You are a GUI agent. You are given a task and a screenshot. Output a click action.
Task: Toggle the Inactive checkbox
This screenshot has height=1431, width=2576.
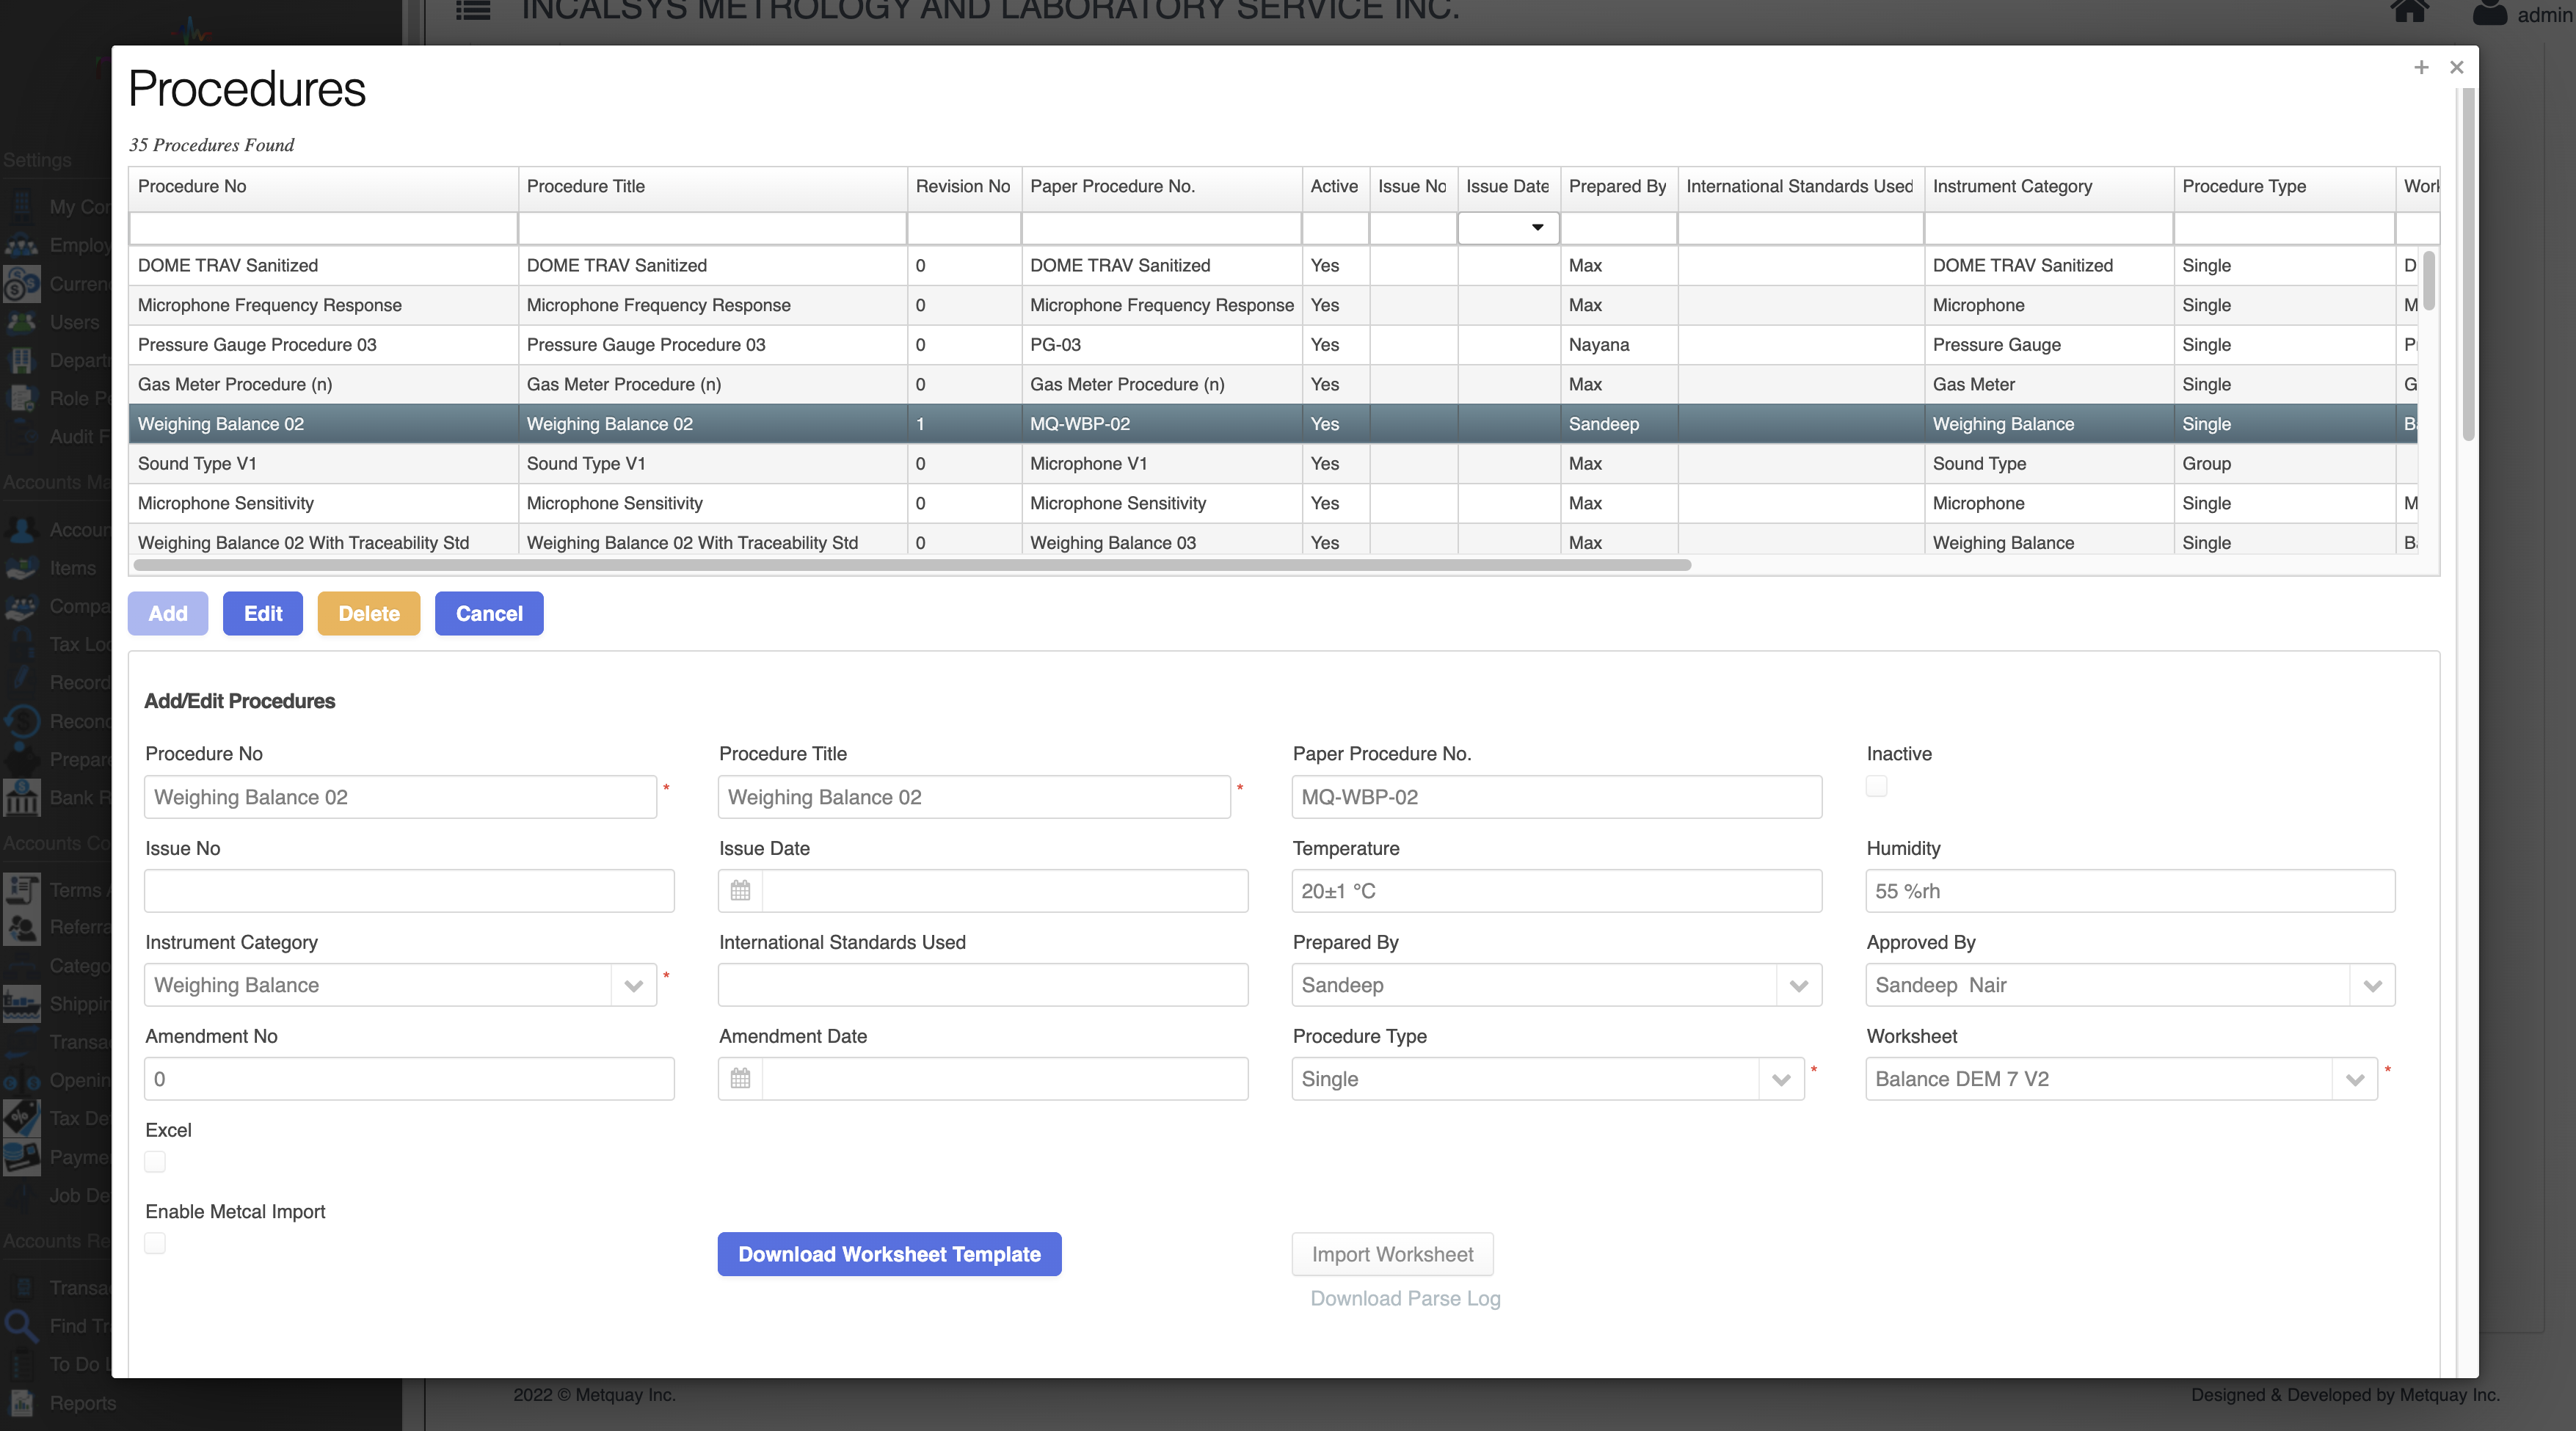pos(1876,786)
